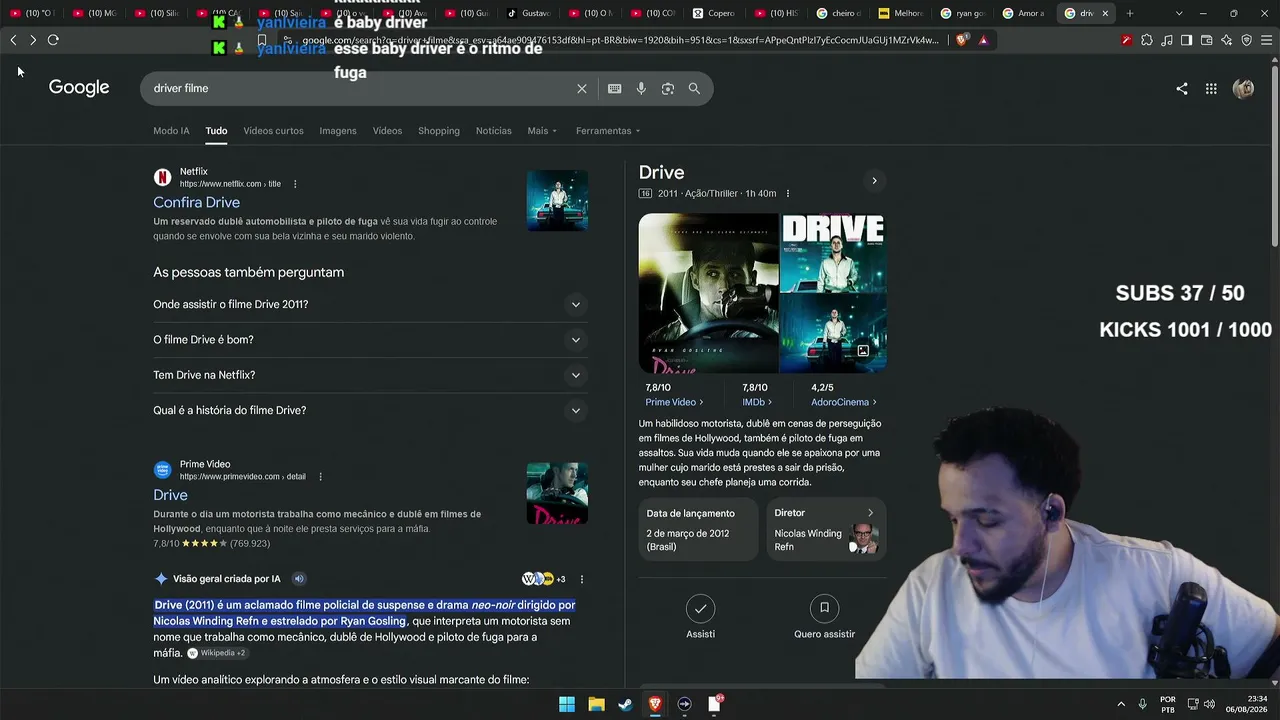The height and width of the screenshot is (720, 1280).
Task: Open the POR PTB keyboard language indicator
Action: point(1168,704)
